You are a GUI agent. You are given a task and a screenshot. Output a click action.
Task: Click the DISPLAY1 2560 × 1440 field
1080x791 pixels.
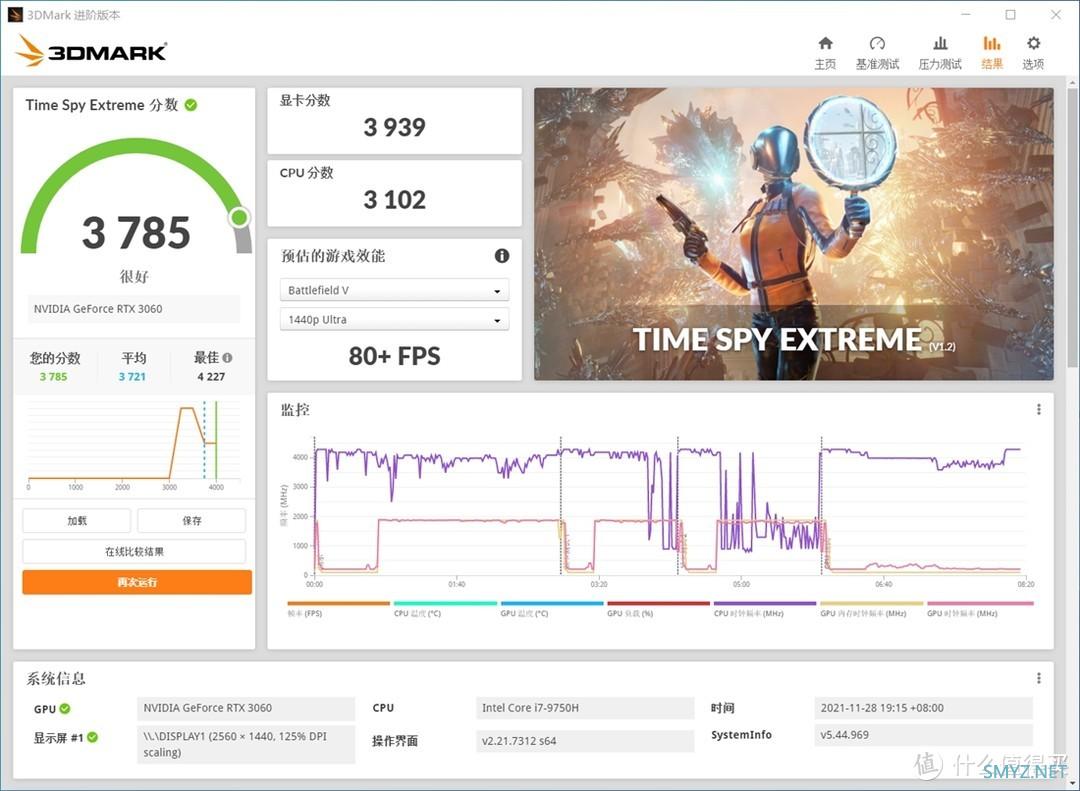pos(245,744)
